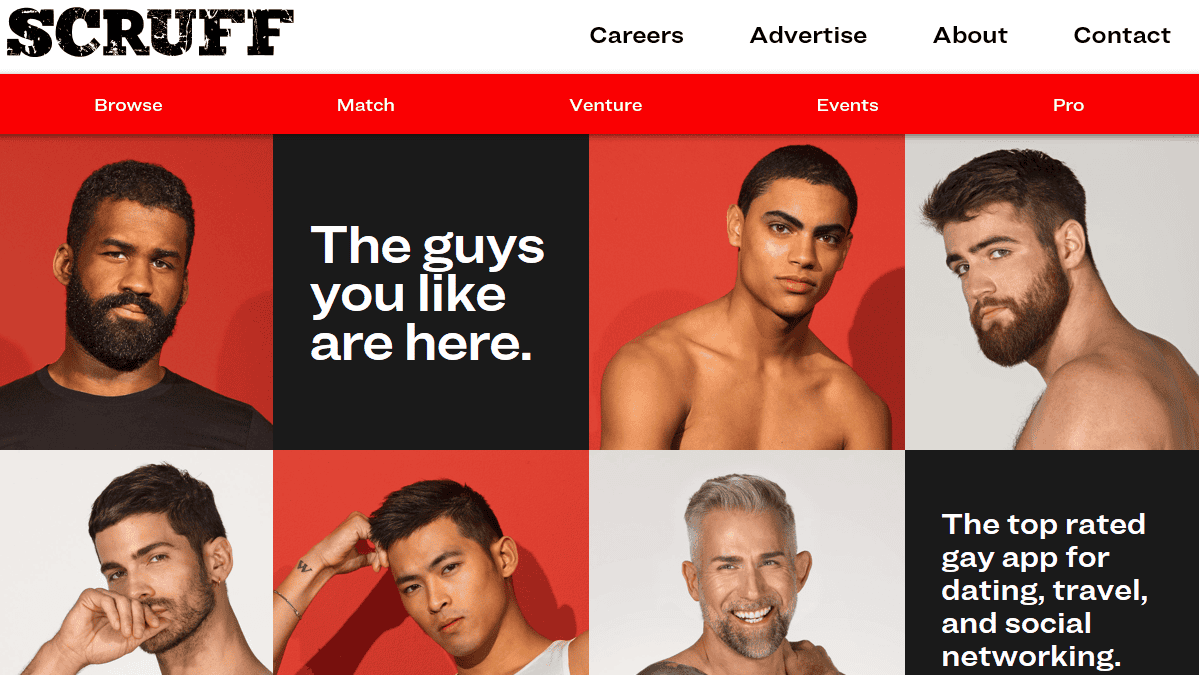1199x675 pixels.
Task: Select the Contact link
Action: [x=1122, y=35]
